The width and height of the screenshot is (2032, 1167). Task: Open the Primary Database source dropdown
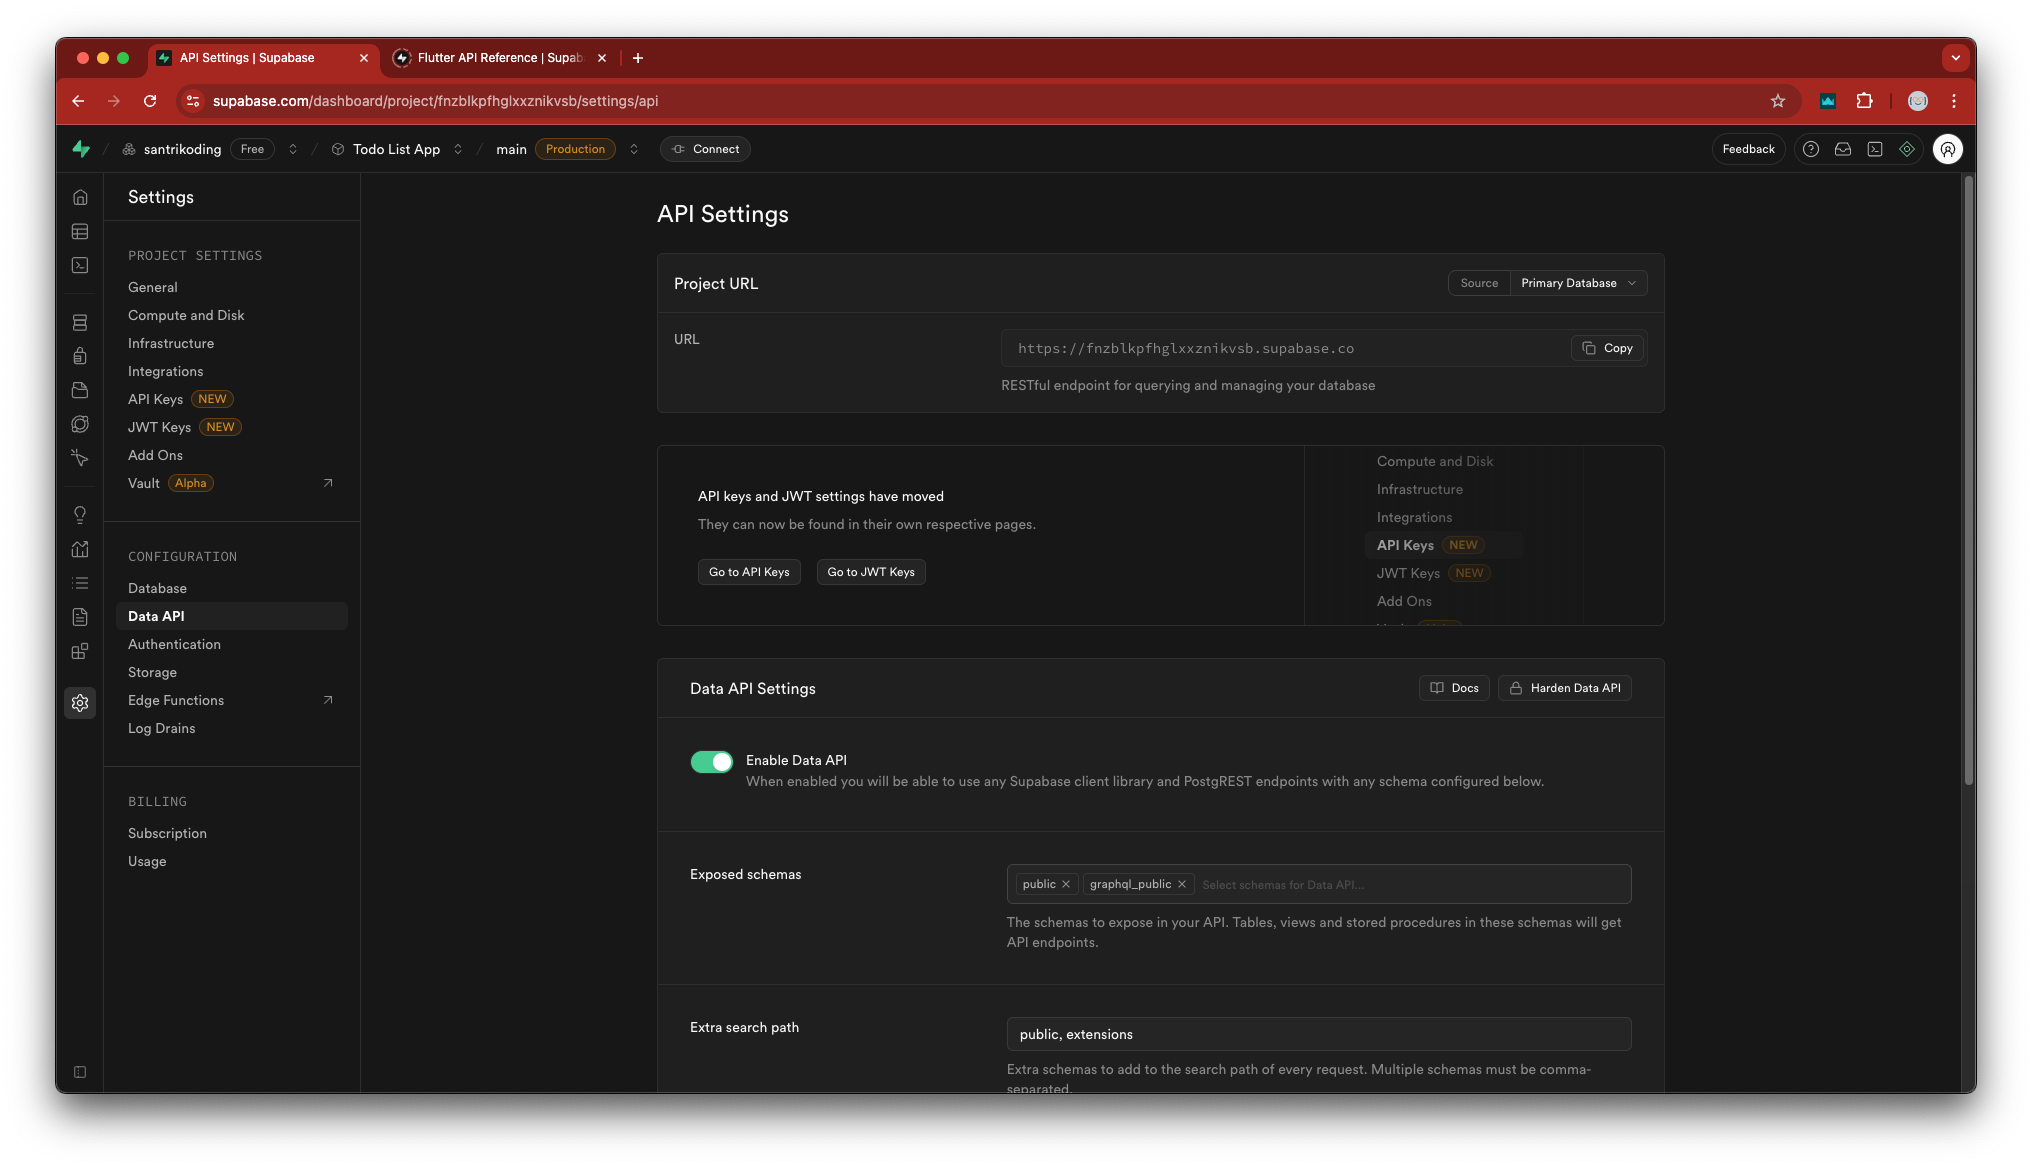point(1578,283)
